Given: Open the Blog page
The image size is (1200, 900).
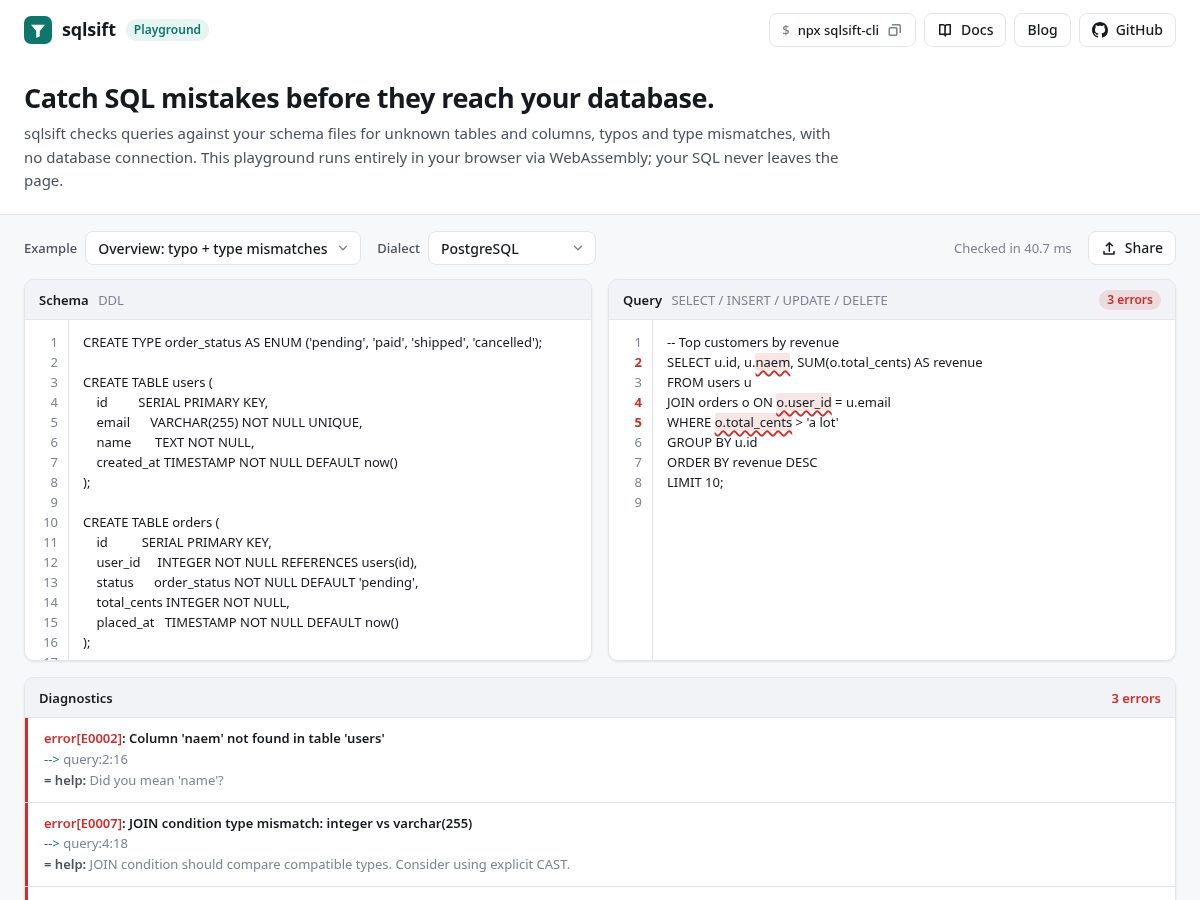Looking at the screenshot, I should [1042, 30].
